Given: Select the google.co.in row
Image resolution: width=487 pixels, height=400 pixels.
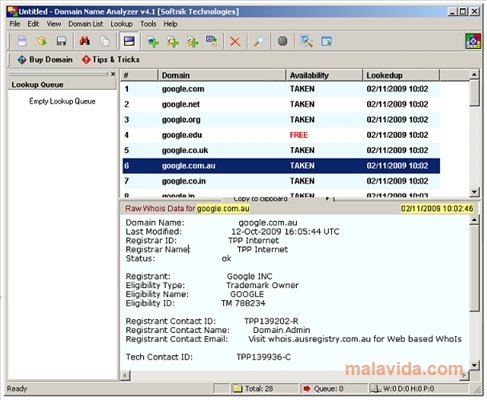Looking at the screenshot, I should pyautogui.click(x=281, y=181).
